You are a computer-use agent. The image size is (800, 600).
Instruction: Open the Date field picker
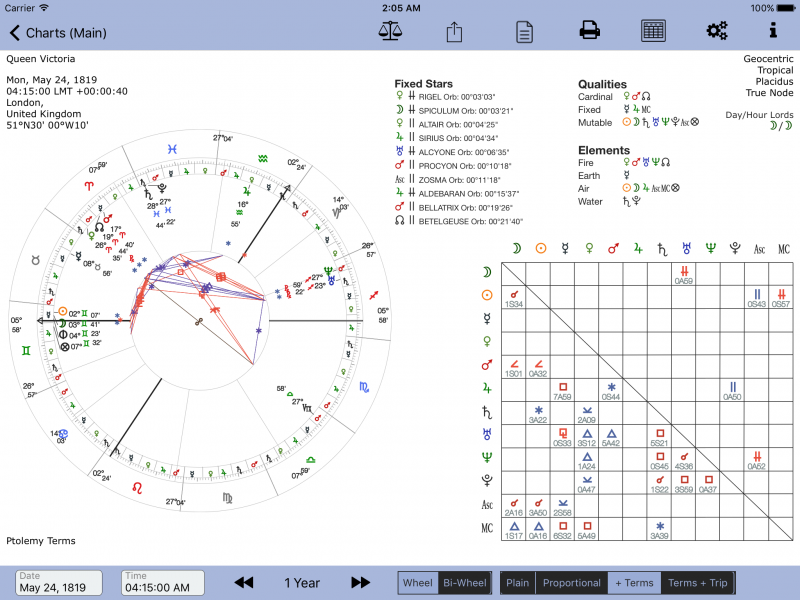(x=60, y=583)
